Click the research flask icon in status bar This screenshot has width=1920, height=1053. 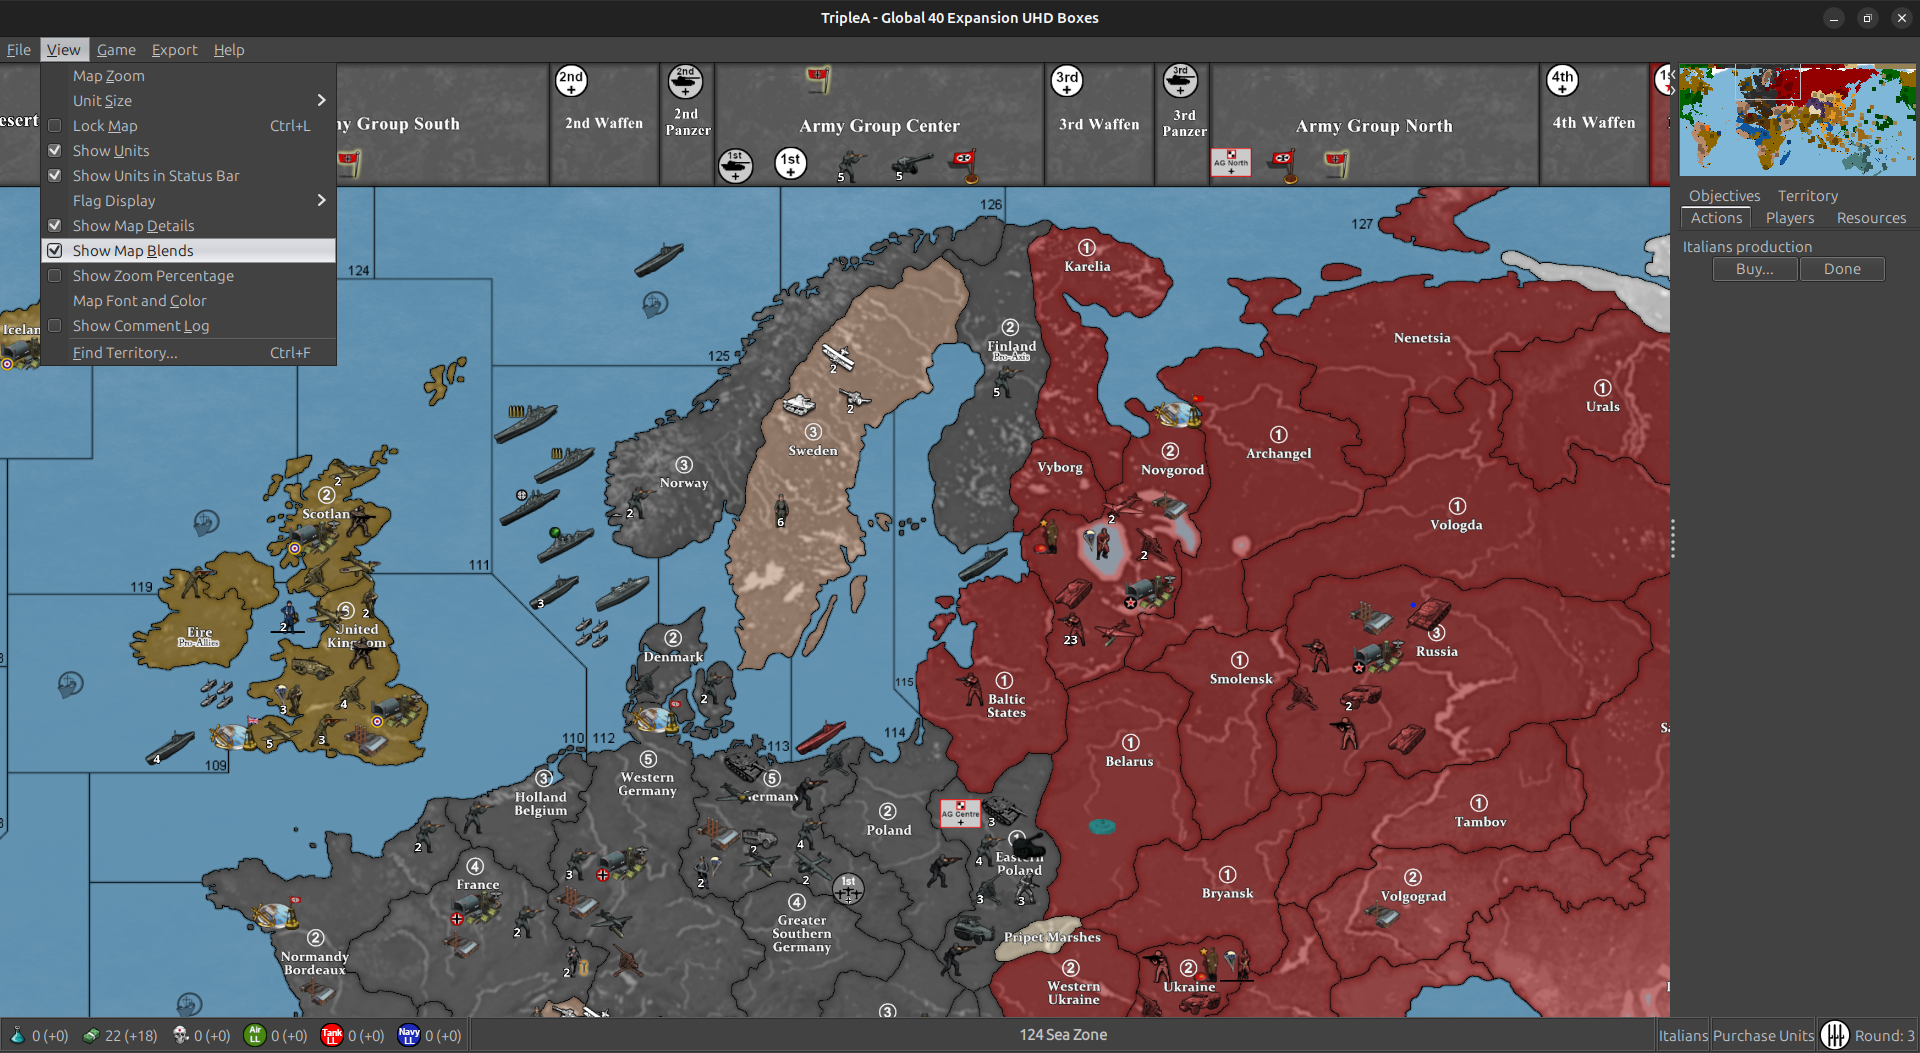[18, 1035]
